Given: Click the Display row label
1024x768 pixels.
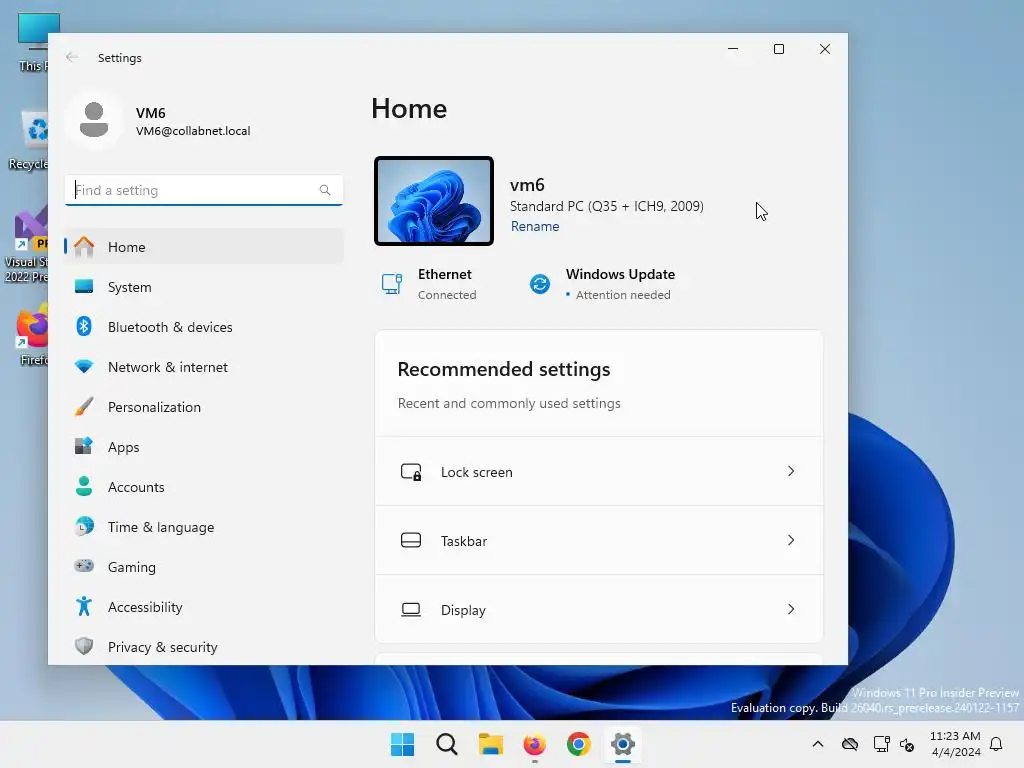Looking at the screenshot, I should [463, 611].
